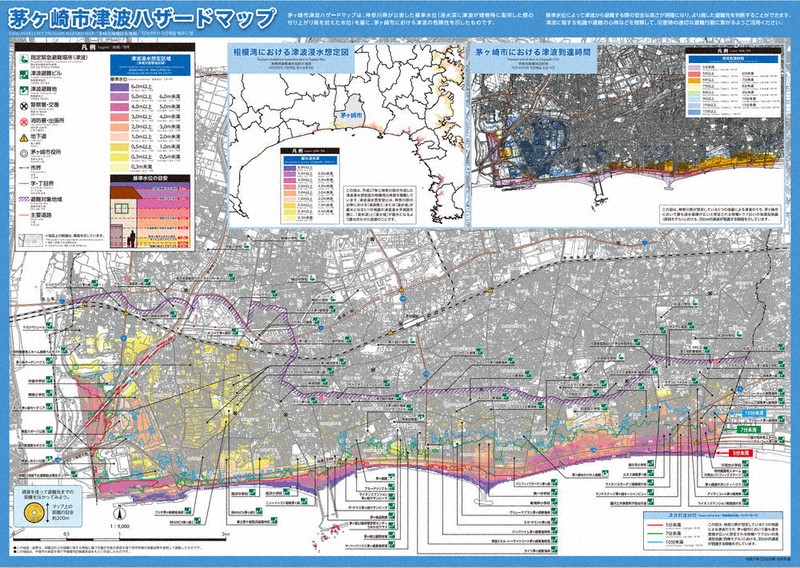Select the 6.0m以上 dark purple swatch
The width and height of the screenshot is (800, 568).
pos(119,88)
